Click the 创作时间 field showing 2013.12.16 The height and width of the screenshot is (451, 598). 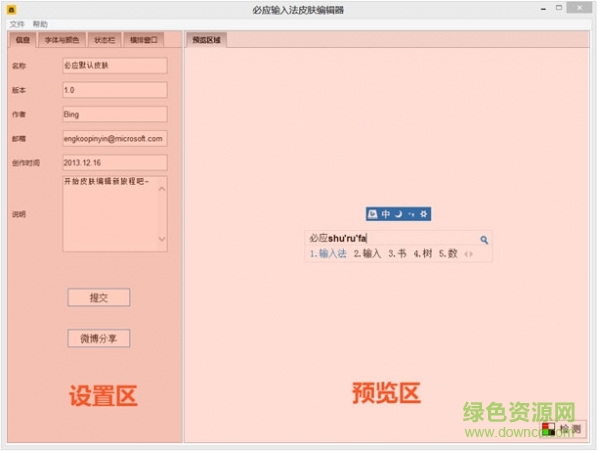115,163
